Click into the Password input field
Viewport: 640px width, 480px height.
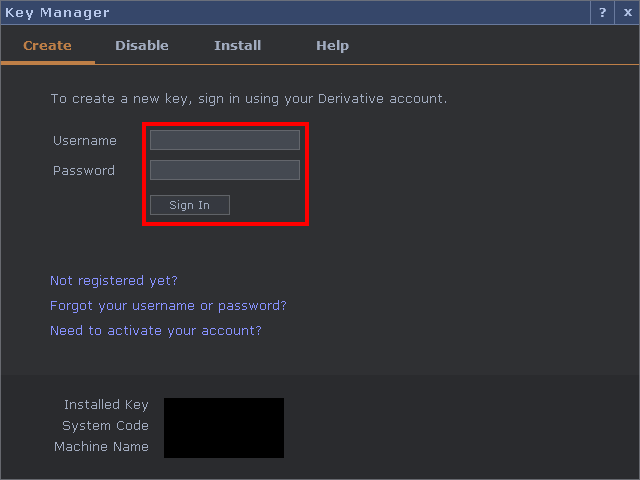point(225,170)
